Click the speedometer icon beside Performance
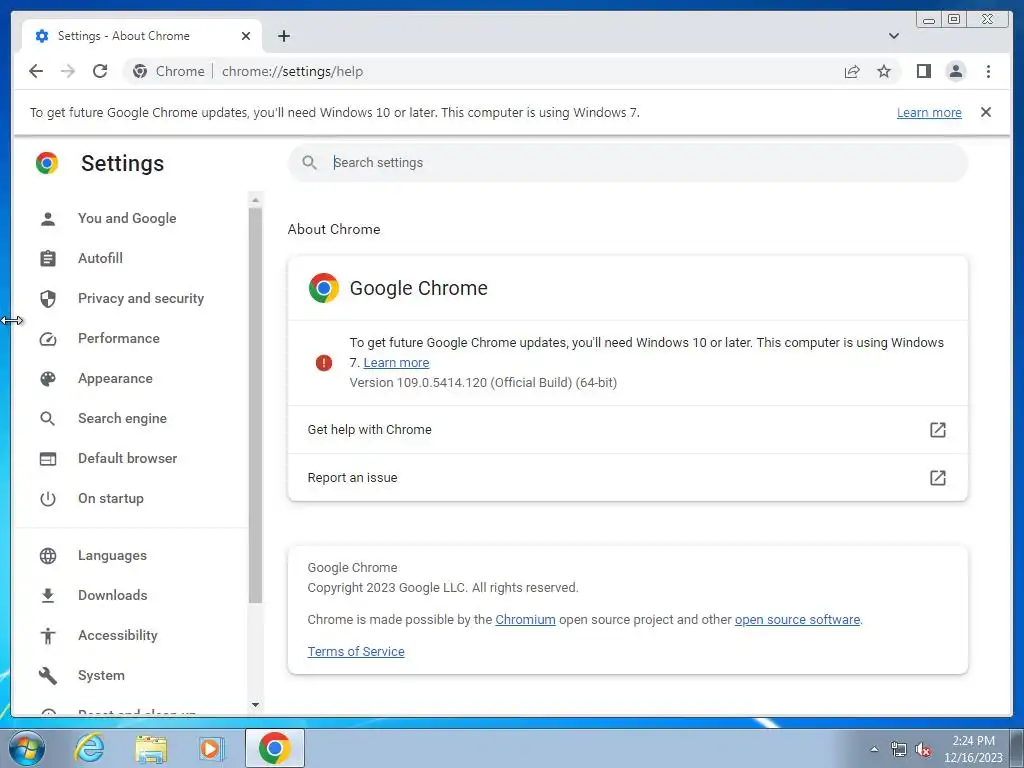The height and width of the screenshot is (768, 1024). [48, 339]
